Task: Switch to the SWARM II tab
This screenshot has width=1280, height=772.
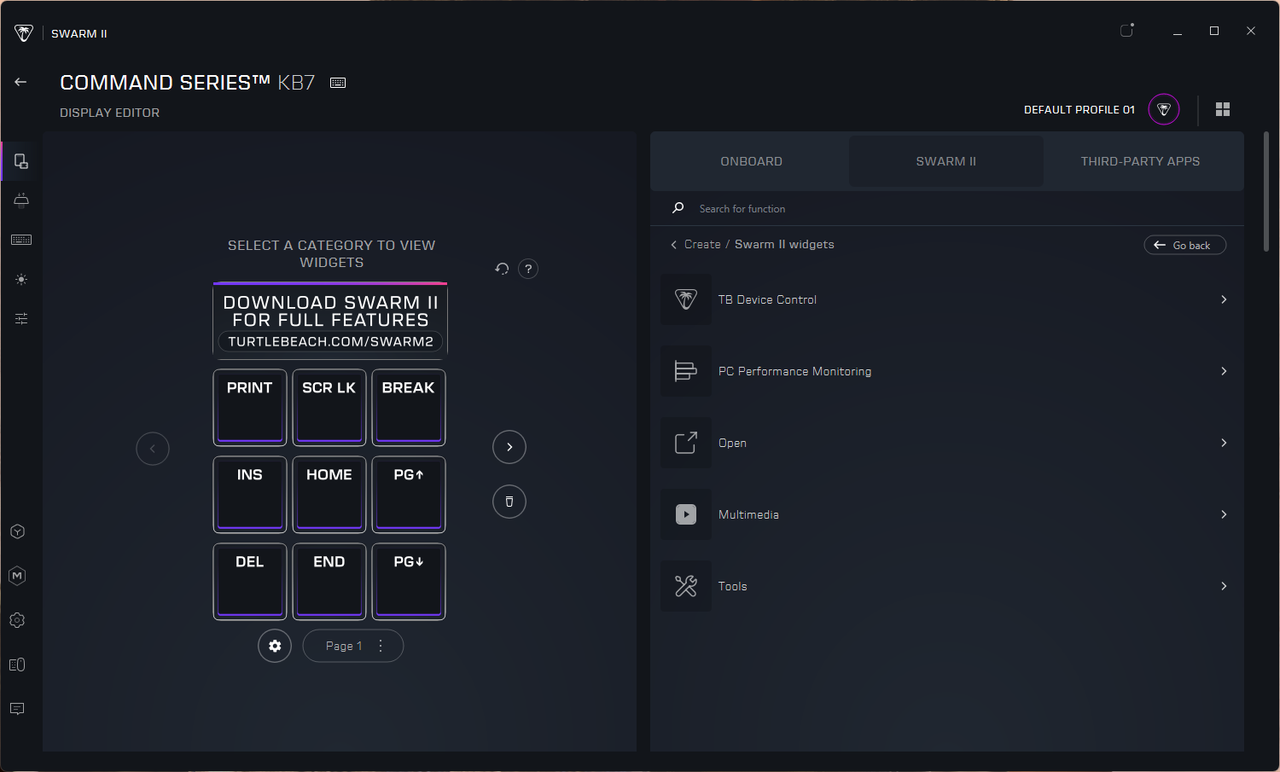Action: point(946,161)
